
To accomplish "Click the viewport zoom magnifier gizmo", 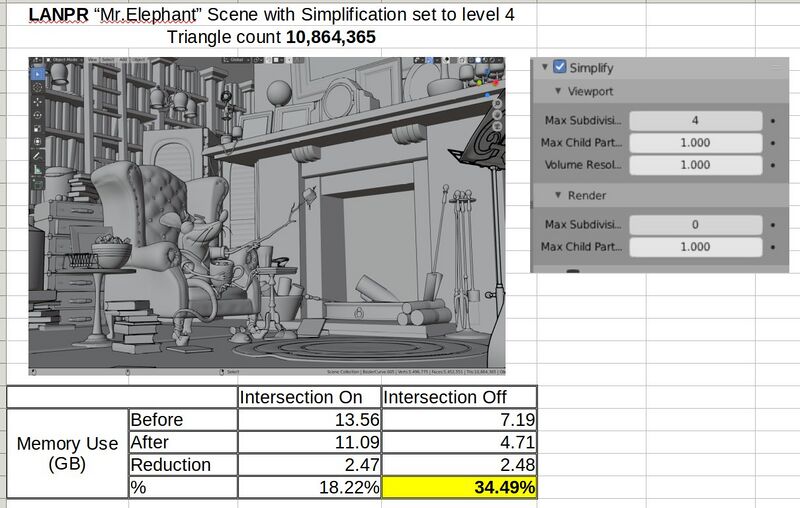I will 497,104.
